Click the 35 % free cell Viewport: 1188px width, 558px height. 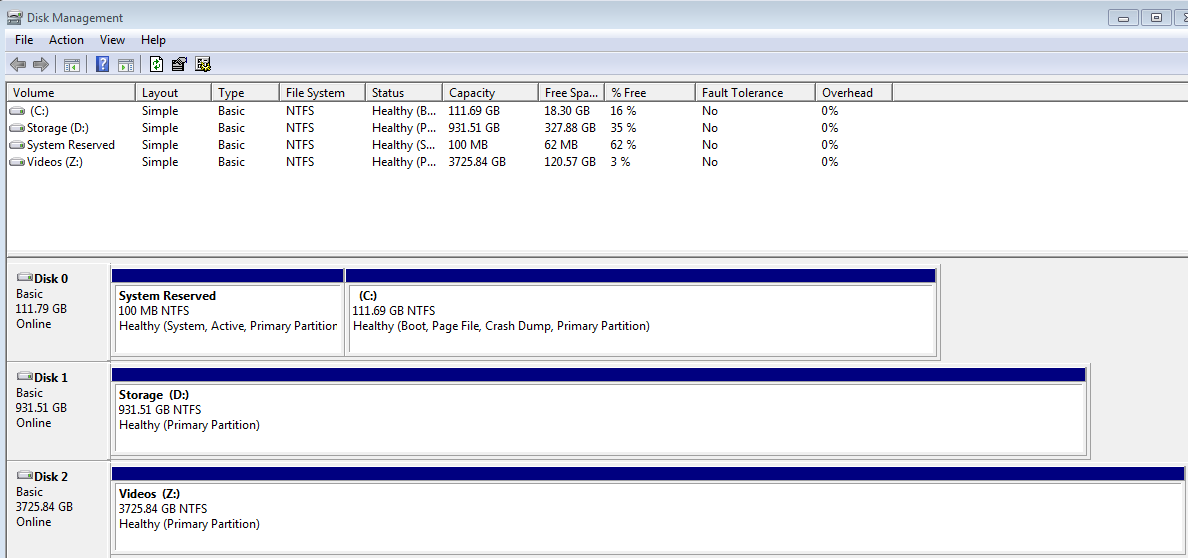click(x=623, y=128)
